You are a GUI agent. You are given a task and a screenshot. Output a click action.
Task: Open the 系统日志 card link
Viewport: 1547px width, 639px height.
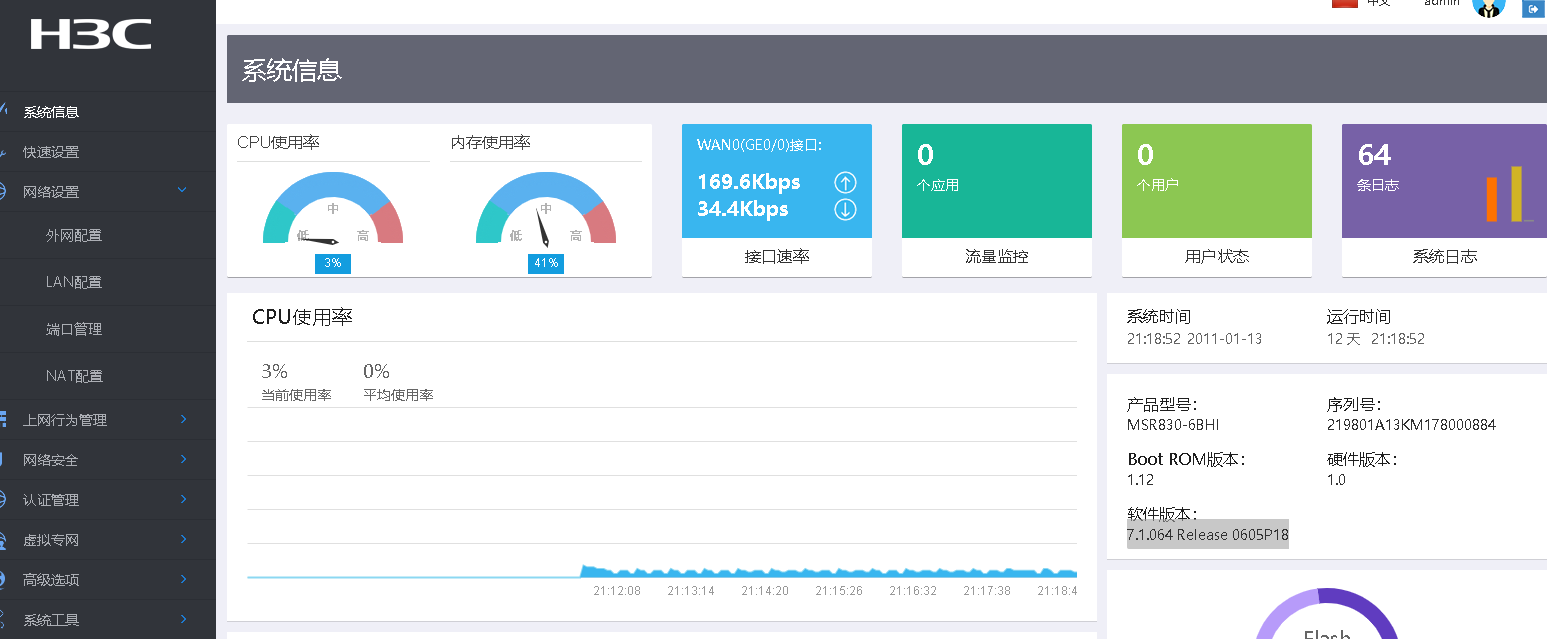point(1444,257)
